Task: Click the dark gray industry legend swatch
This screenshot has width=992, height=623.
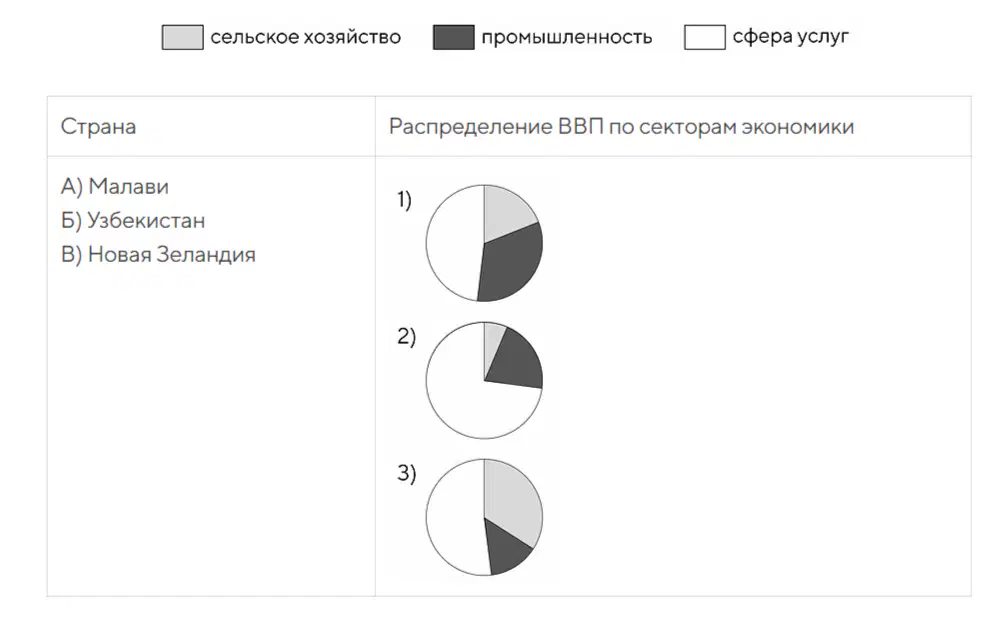Action: click(x=454, y=37)
